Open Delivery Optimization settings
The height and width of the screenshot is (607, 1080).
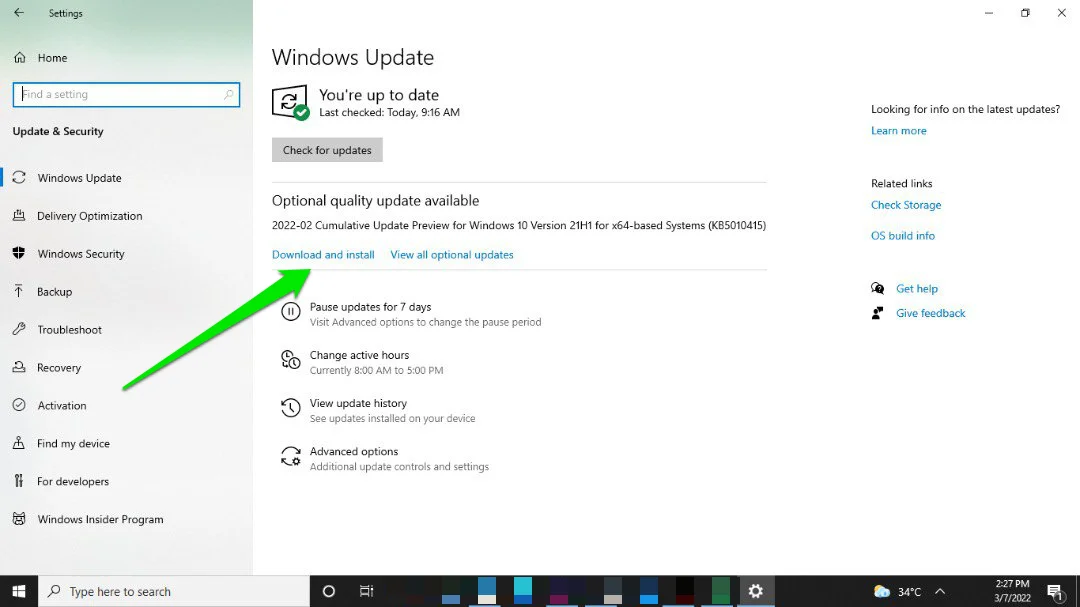[x=90, y=216]
